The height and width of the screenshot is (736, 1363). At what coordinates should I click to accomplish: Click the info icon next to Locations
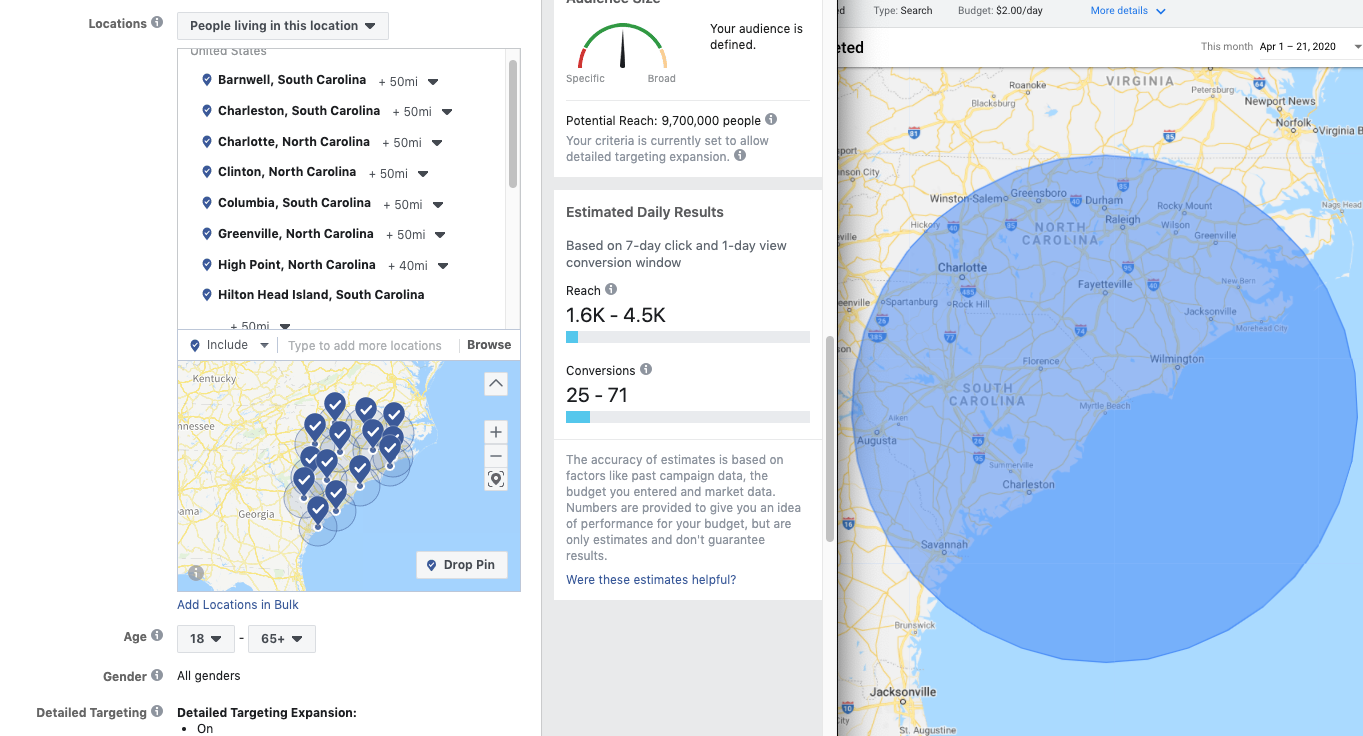click(157, 23)
